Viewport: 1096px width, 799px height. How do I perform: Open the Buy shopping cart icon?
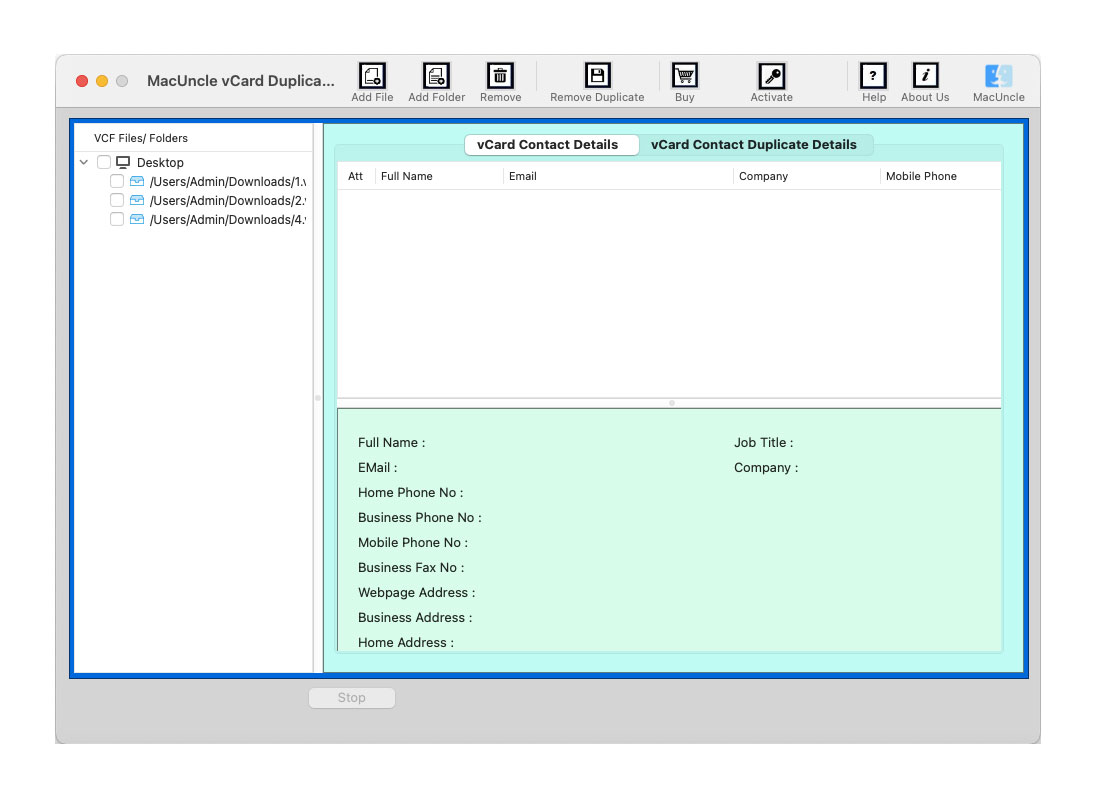(x=684, y=75)
